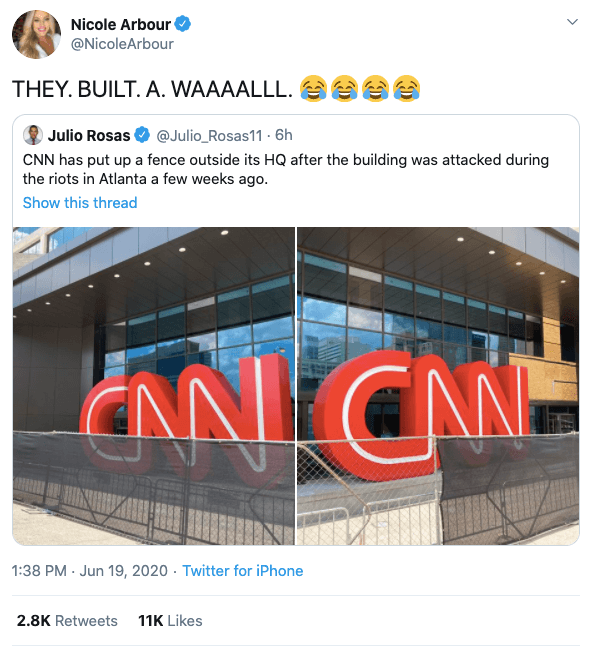
Task: Open the @Julio_Rosas11 handle
Action: [x=209, y=135]
